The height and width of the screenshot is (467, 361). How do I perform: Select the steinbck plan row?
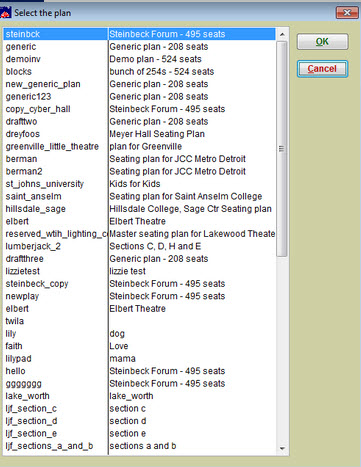pos(139,34)
